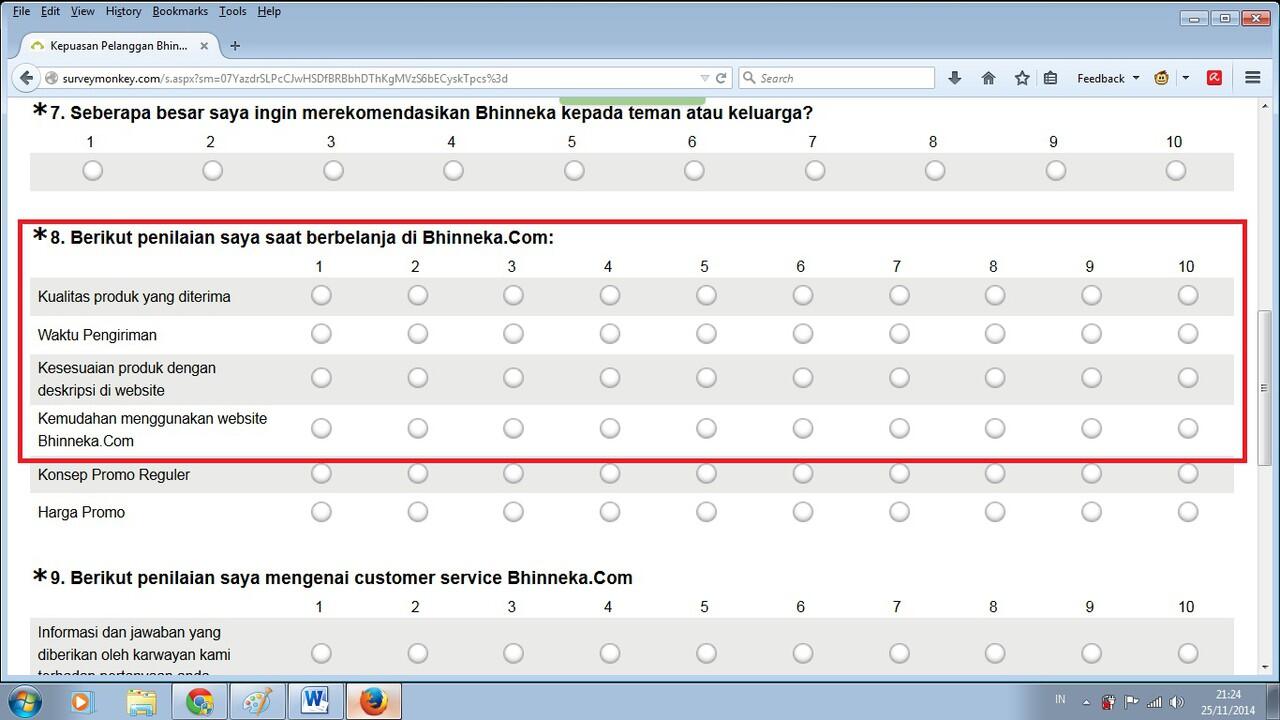Rate question 7 recommendation as 10
This screenshot has width=1280, height=720.
(x=1175, y=171)
